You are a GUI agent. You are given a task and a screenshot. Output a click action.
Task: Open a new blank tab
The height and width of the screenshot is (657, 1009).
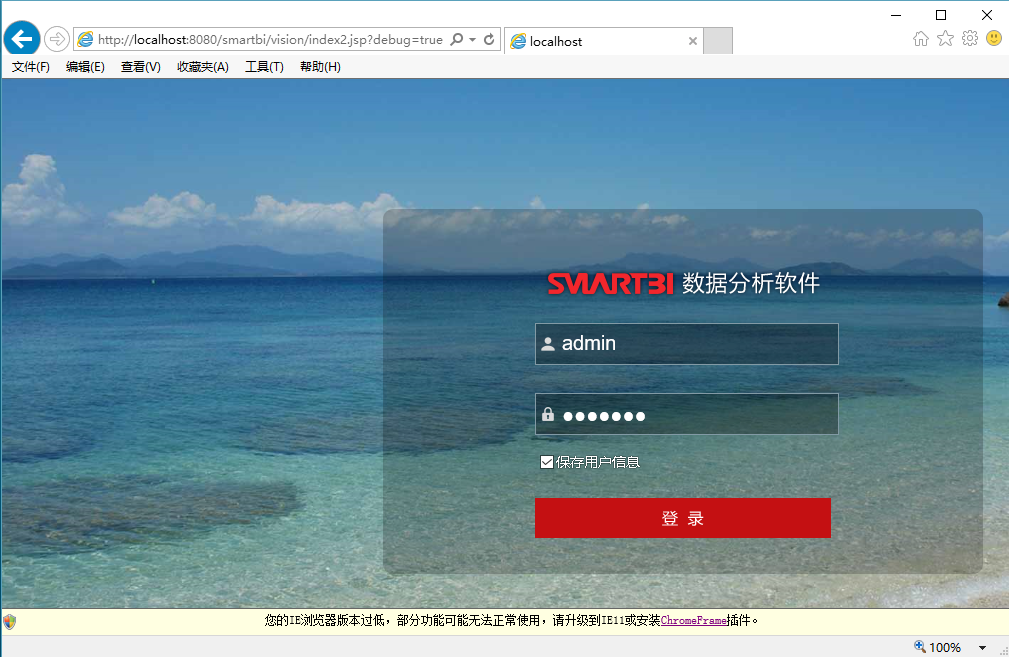click(717, 41)
